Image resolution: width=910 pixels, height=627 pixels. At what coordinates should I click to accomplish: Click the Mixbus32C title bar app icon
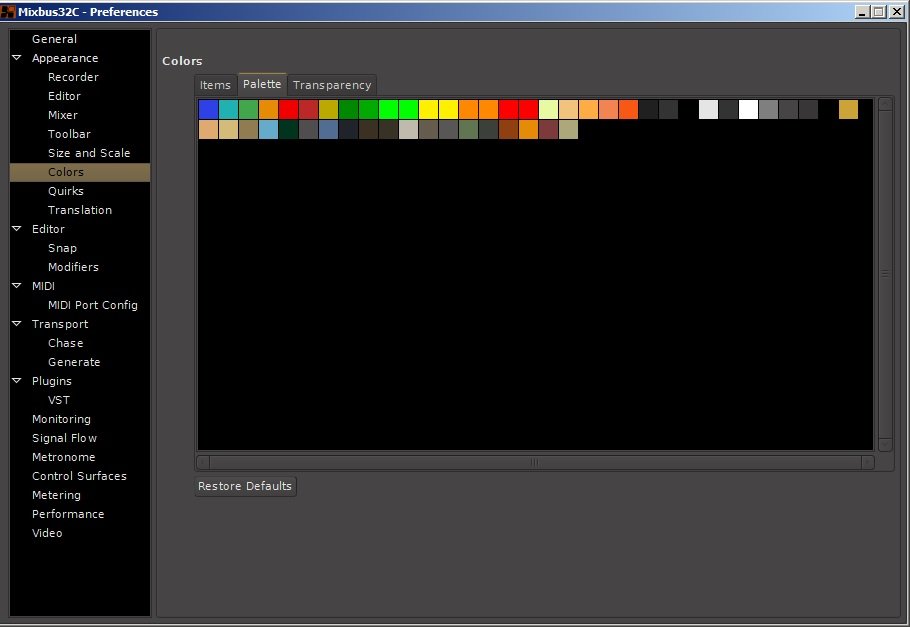pos(8,12)
